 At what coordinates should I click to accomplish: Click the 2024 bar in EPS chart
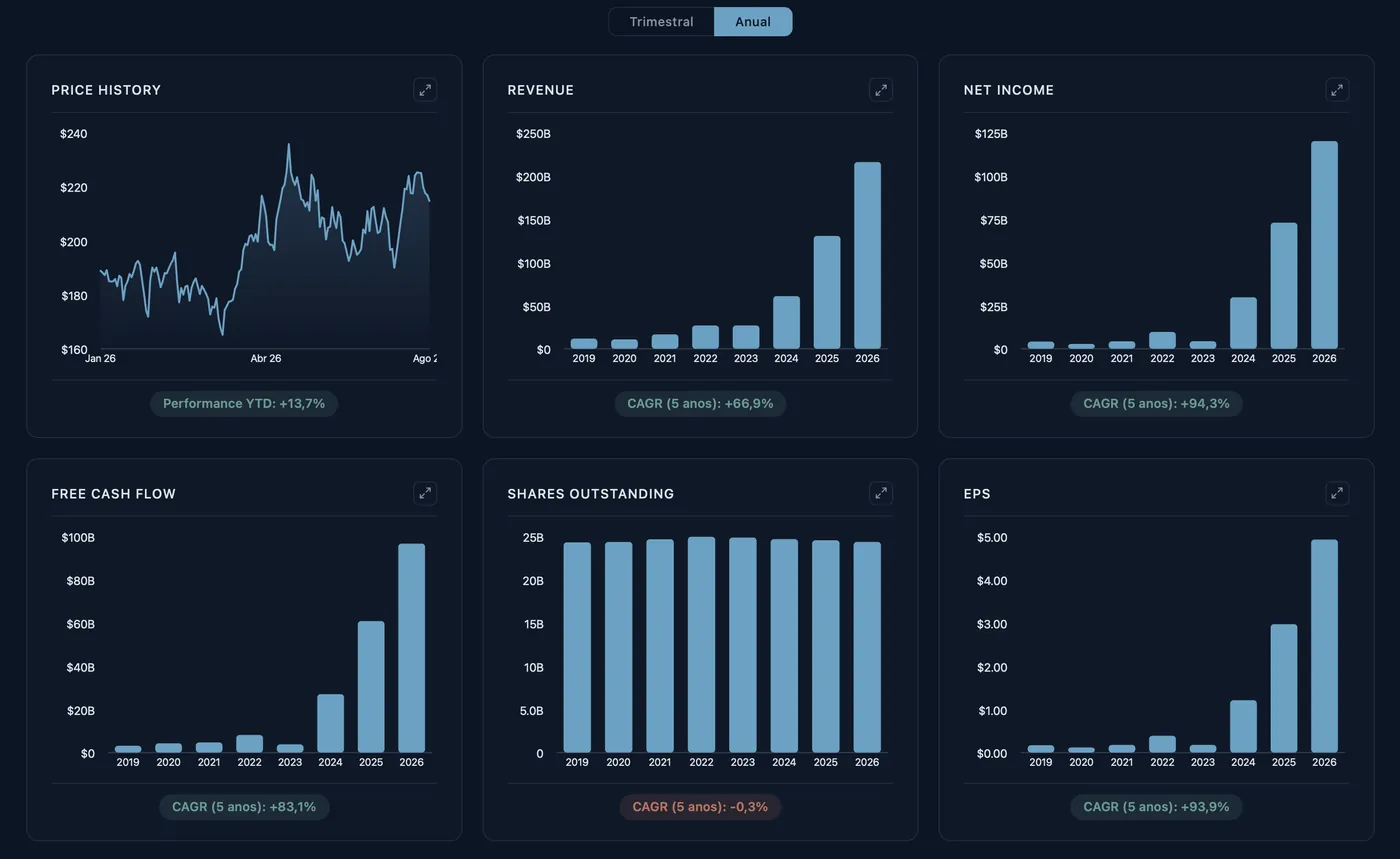pos(1243,726)
